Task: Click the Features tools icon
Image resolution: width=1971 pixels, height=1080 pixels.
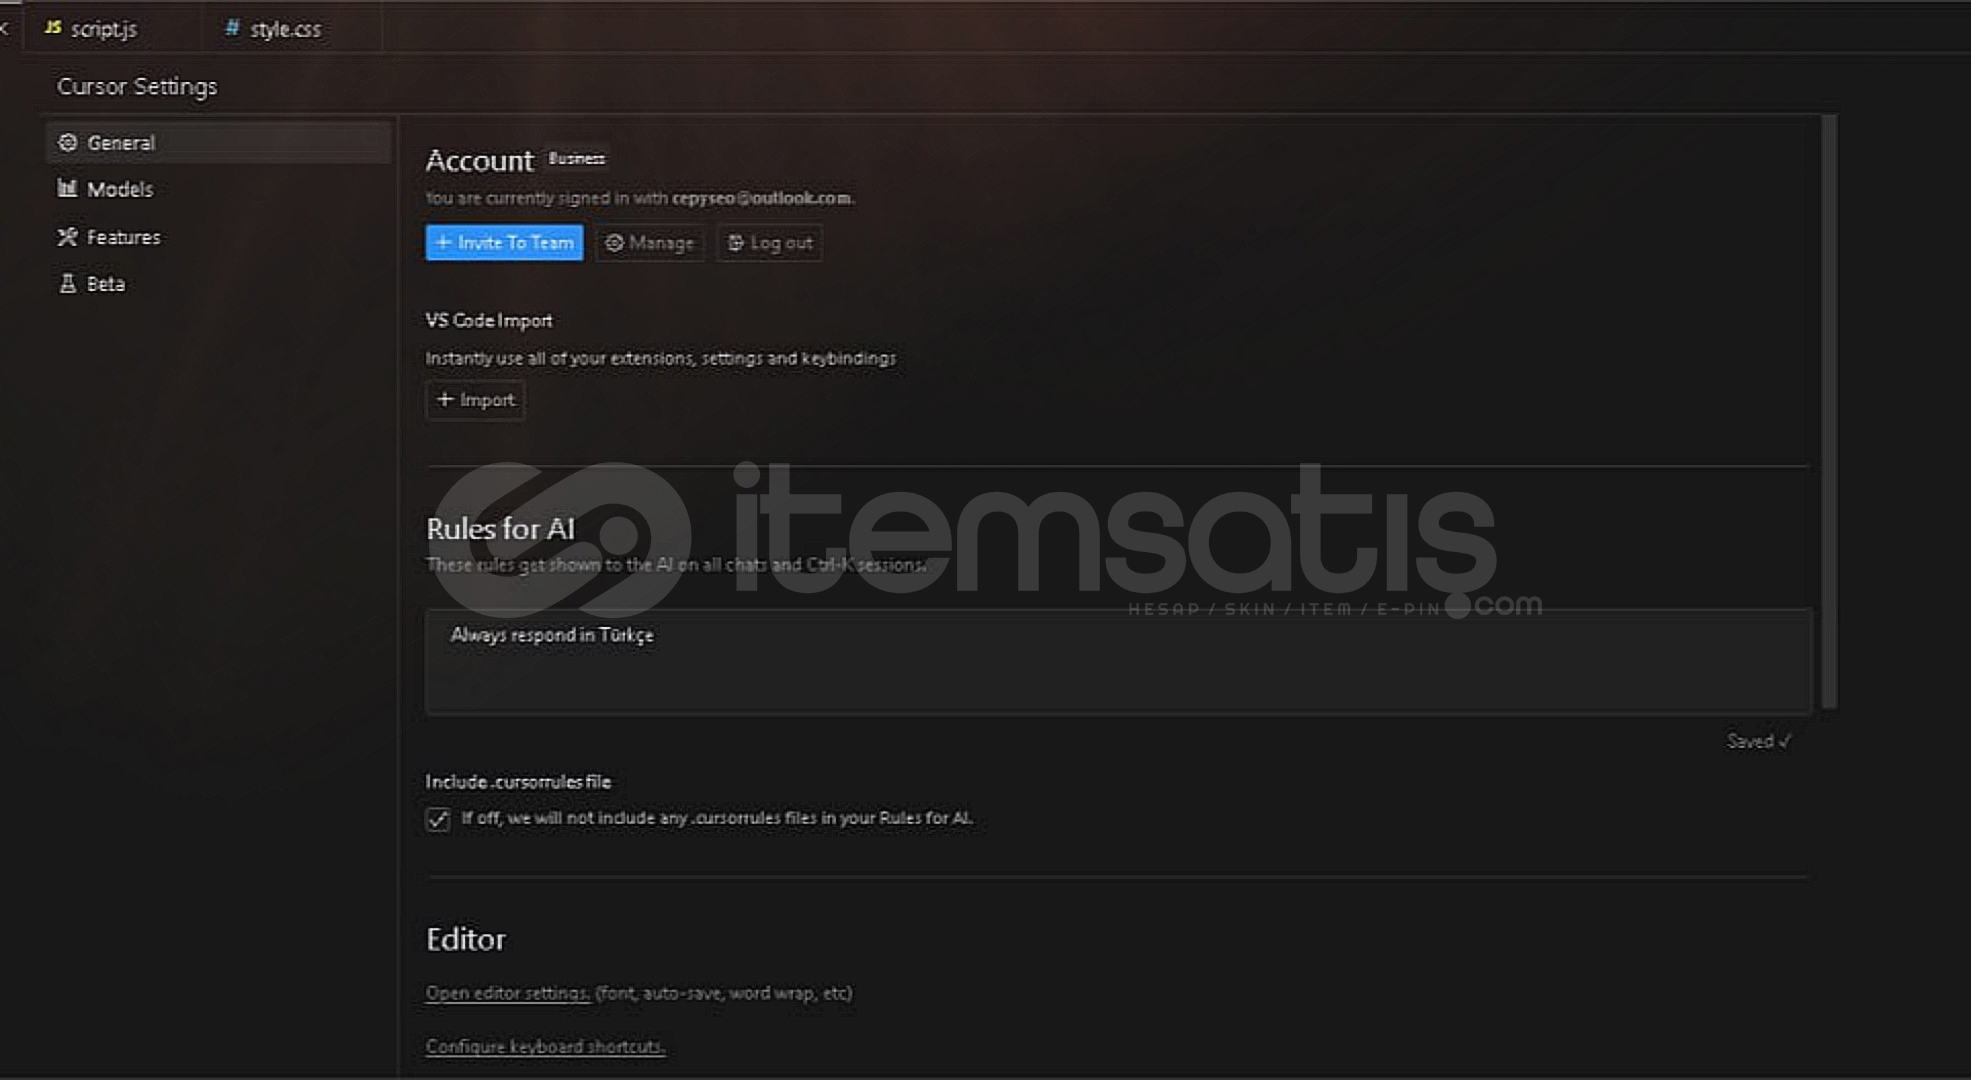Action: tap(67, 237)
